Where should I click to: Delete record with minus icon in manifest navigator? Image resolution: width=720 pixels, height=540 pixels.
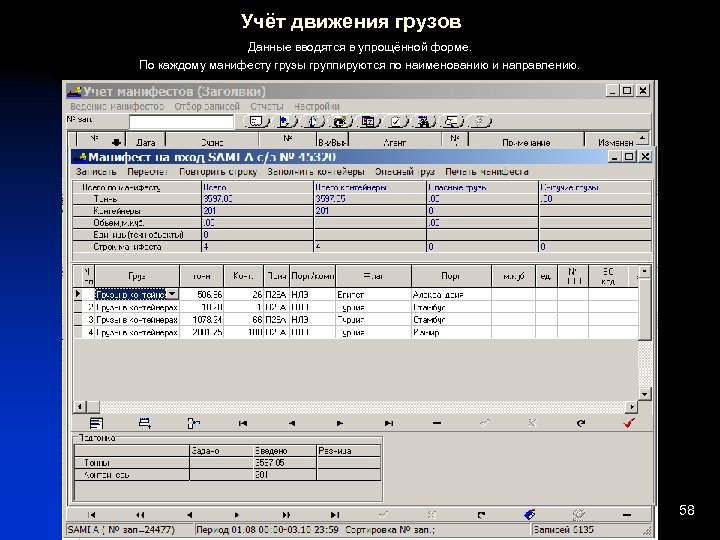pyautogui.click(x=436, y=424)
